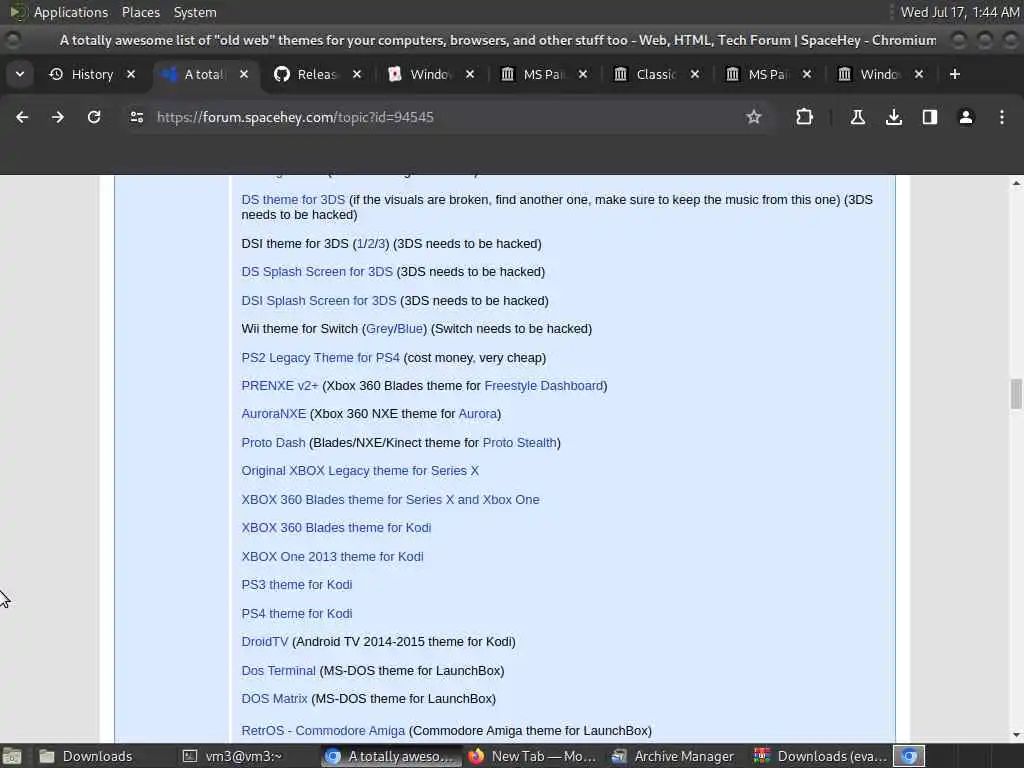Open the DOS Matrix link
This screenshot has height=768, width=1024.
pyautogui.click(x=274, y=698)
